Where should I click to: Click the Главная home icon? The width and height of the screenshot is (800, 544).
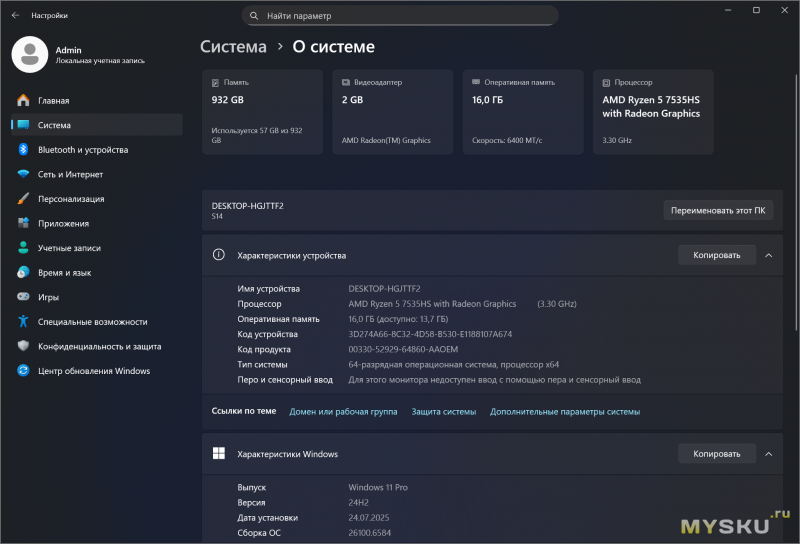click(23, 101)
